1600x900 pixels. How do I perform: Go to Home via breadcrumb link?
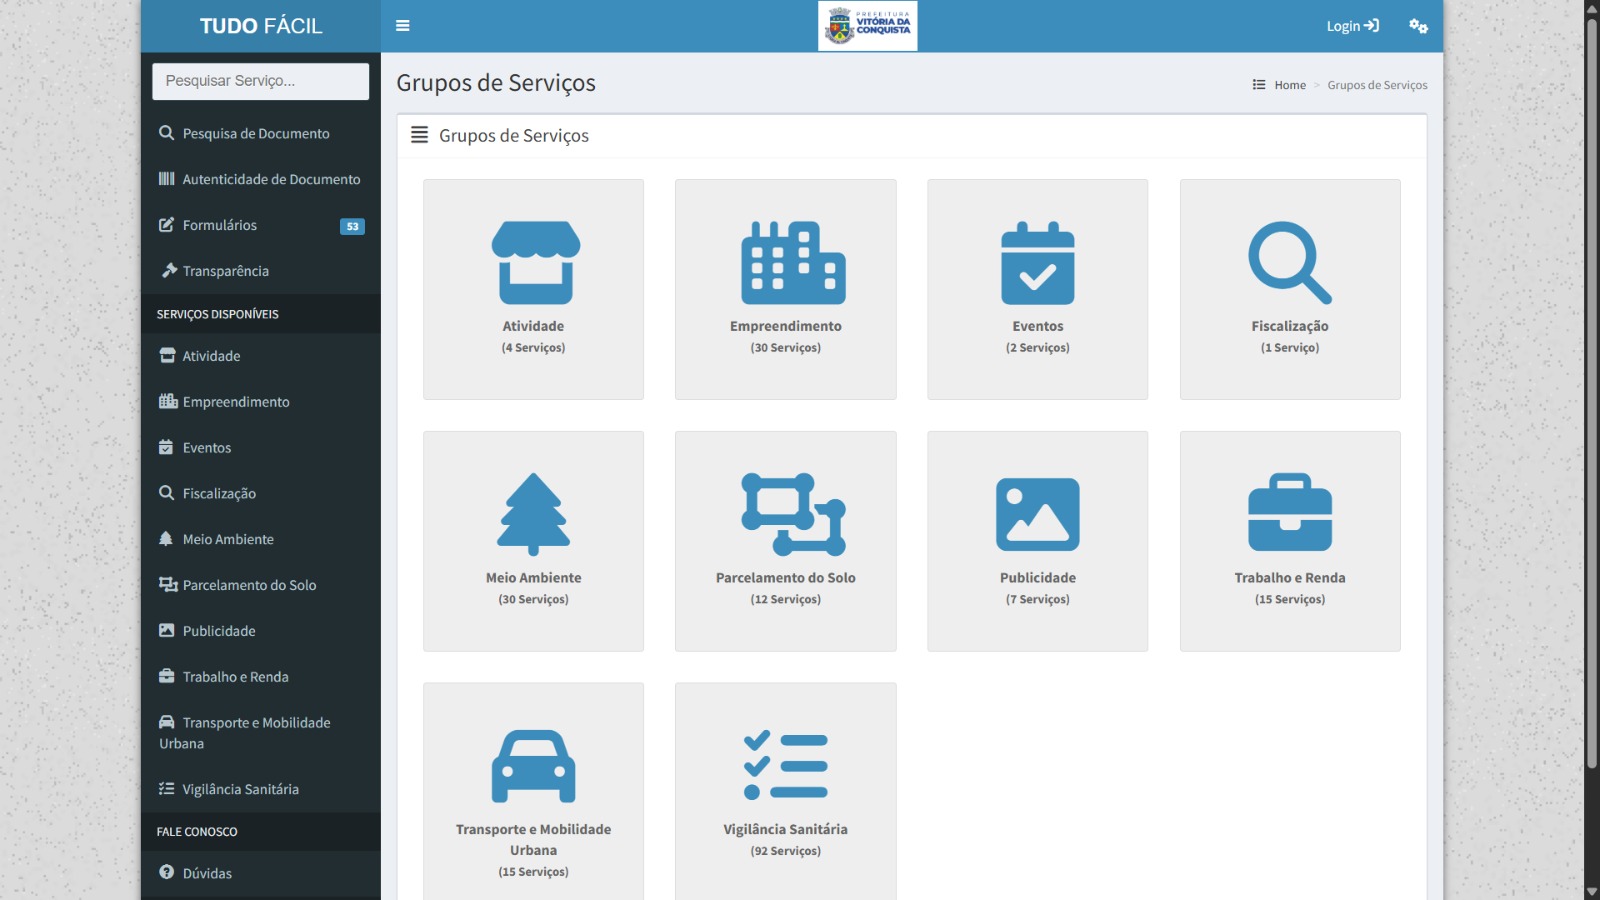pos(1290,85)
